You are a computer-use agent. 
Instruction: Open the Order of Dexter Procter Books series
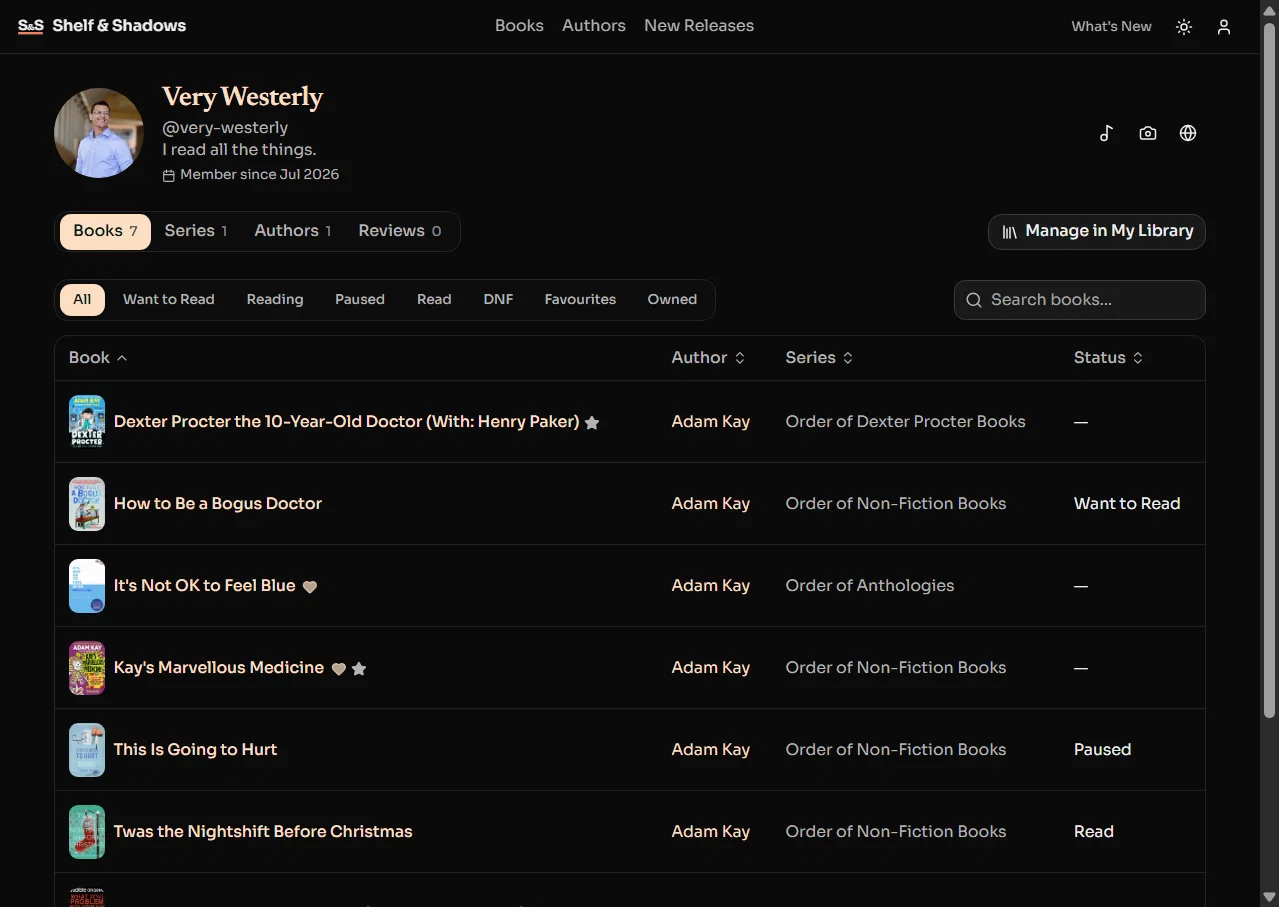pos(906,422)
